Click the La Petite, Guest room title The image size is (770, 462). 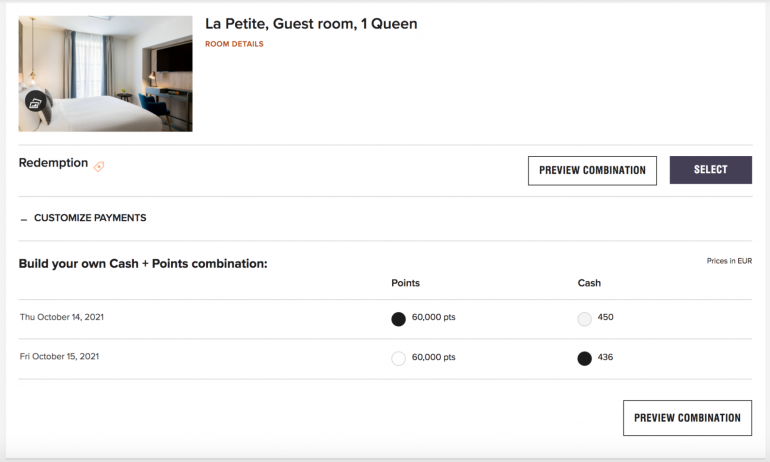pyautogui.click(x=311, y=24)
